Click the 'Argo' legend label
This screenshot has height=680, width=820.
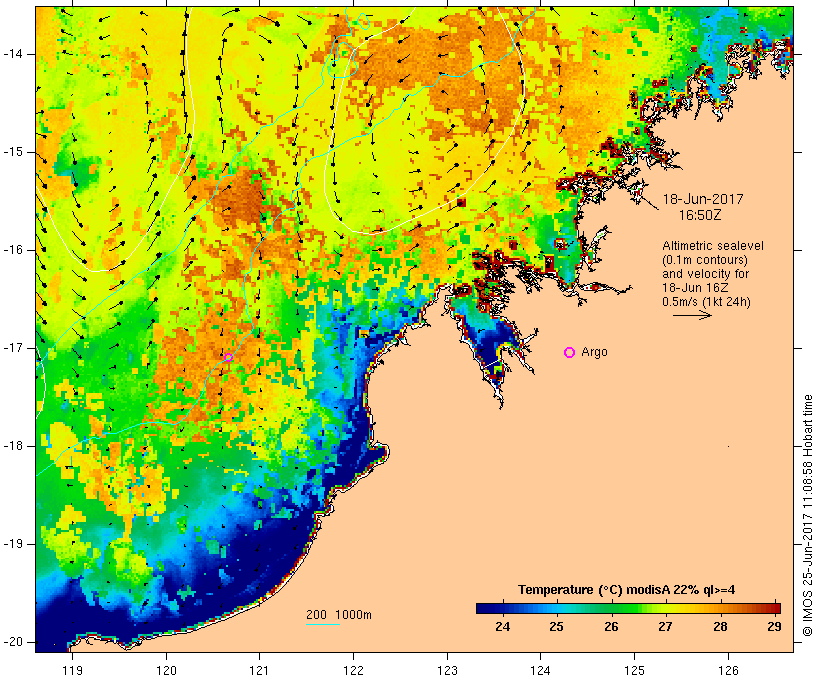[595, 352]
